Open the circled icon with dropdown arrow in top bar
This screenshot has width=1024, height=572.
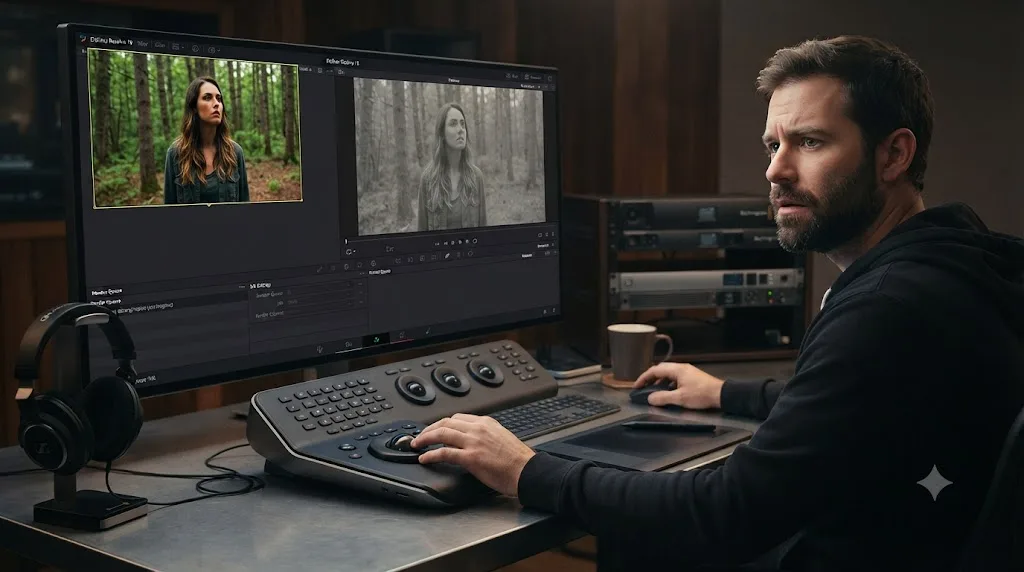click(x=214, y=50)
